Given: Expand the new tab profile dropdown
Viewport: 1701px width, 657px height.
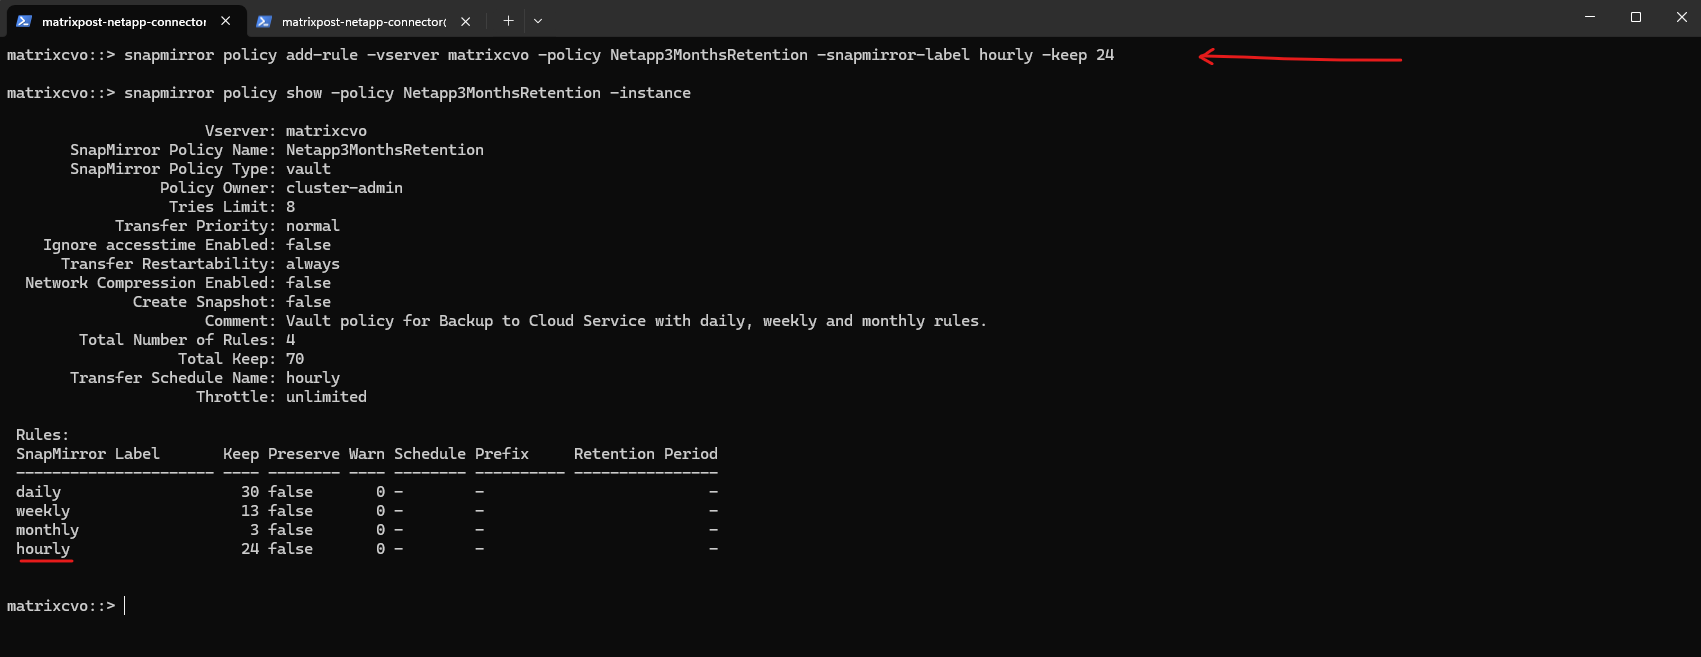Looking at the screenshot, I should point(538,21).
